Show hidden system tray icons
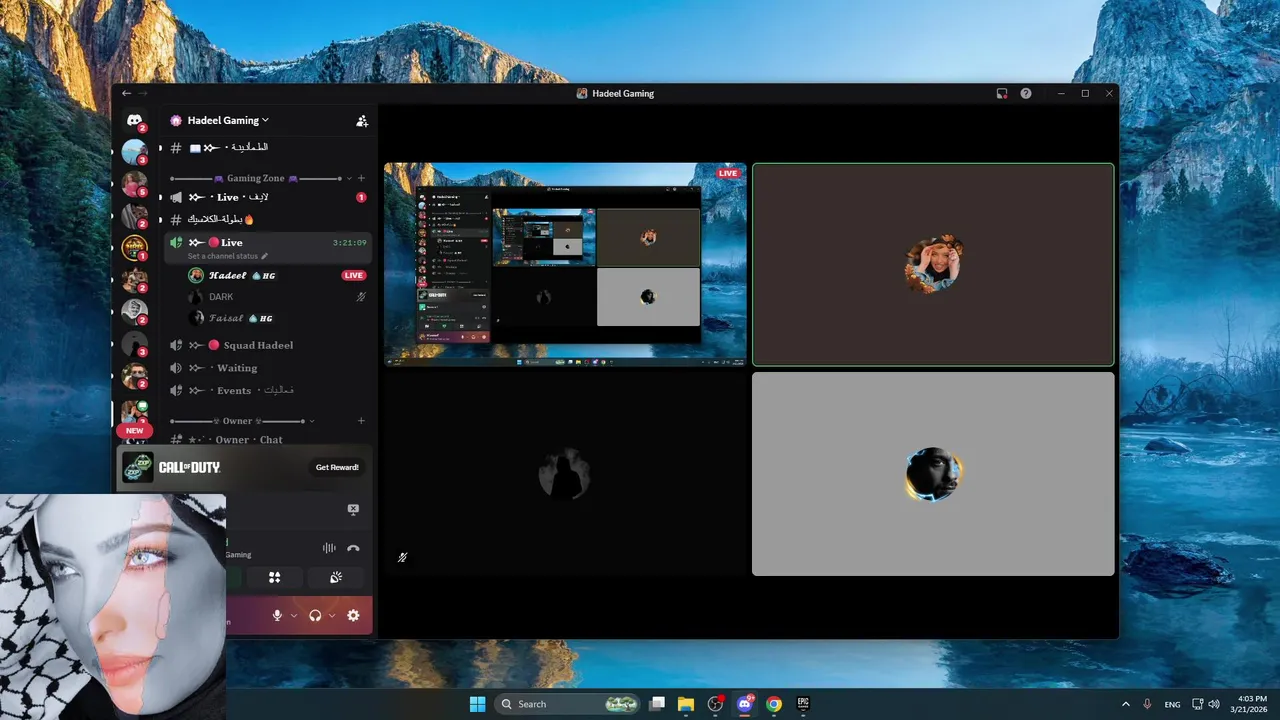Viewport: 1280px width, 720px height. coord(1125,704)
